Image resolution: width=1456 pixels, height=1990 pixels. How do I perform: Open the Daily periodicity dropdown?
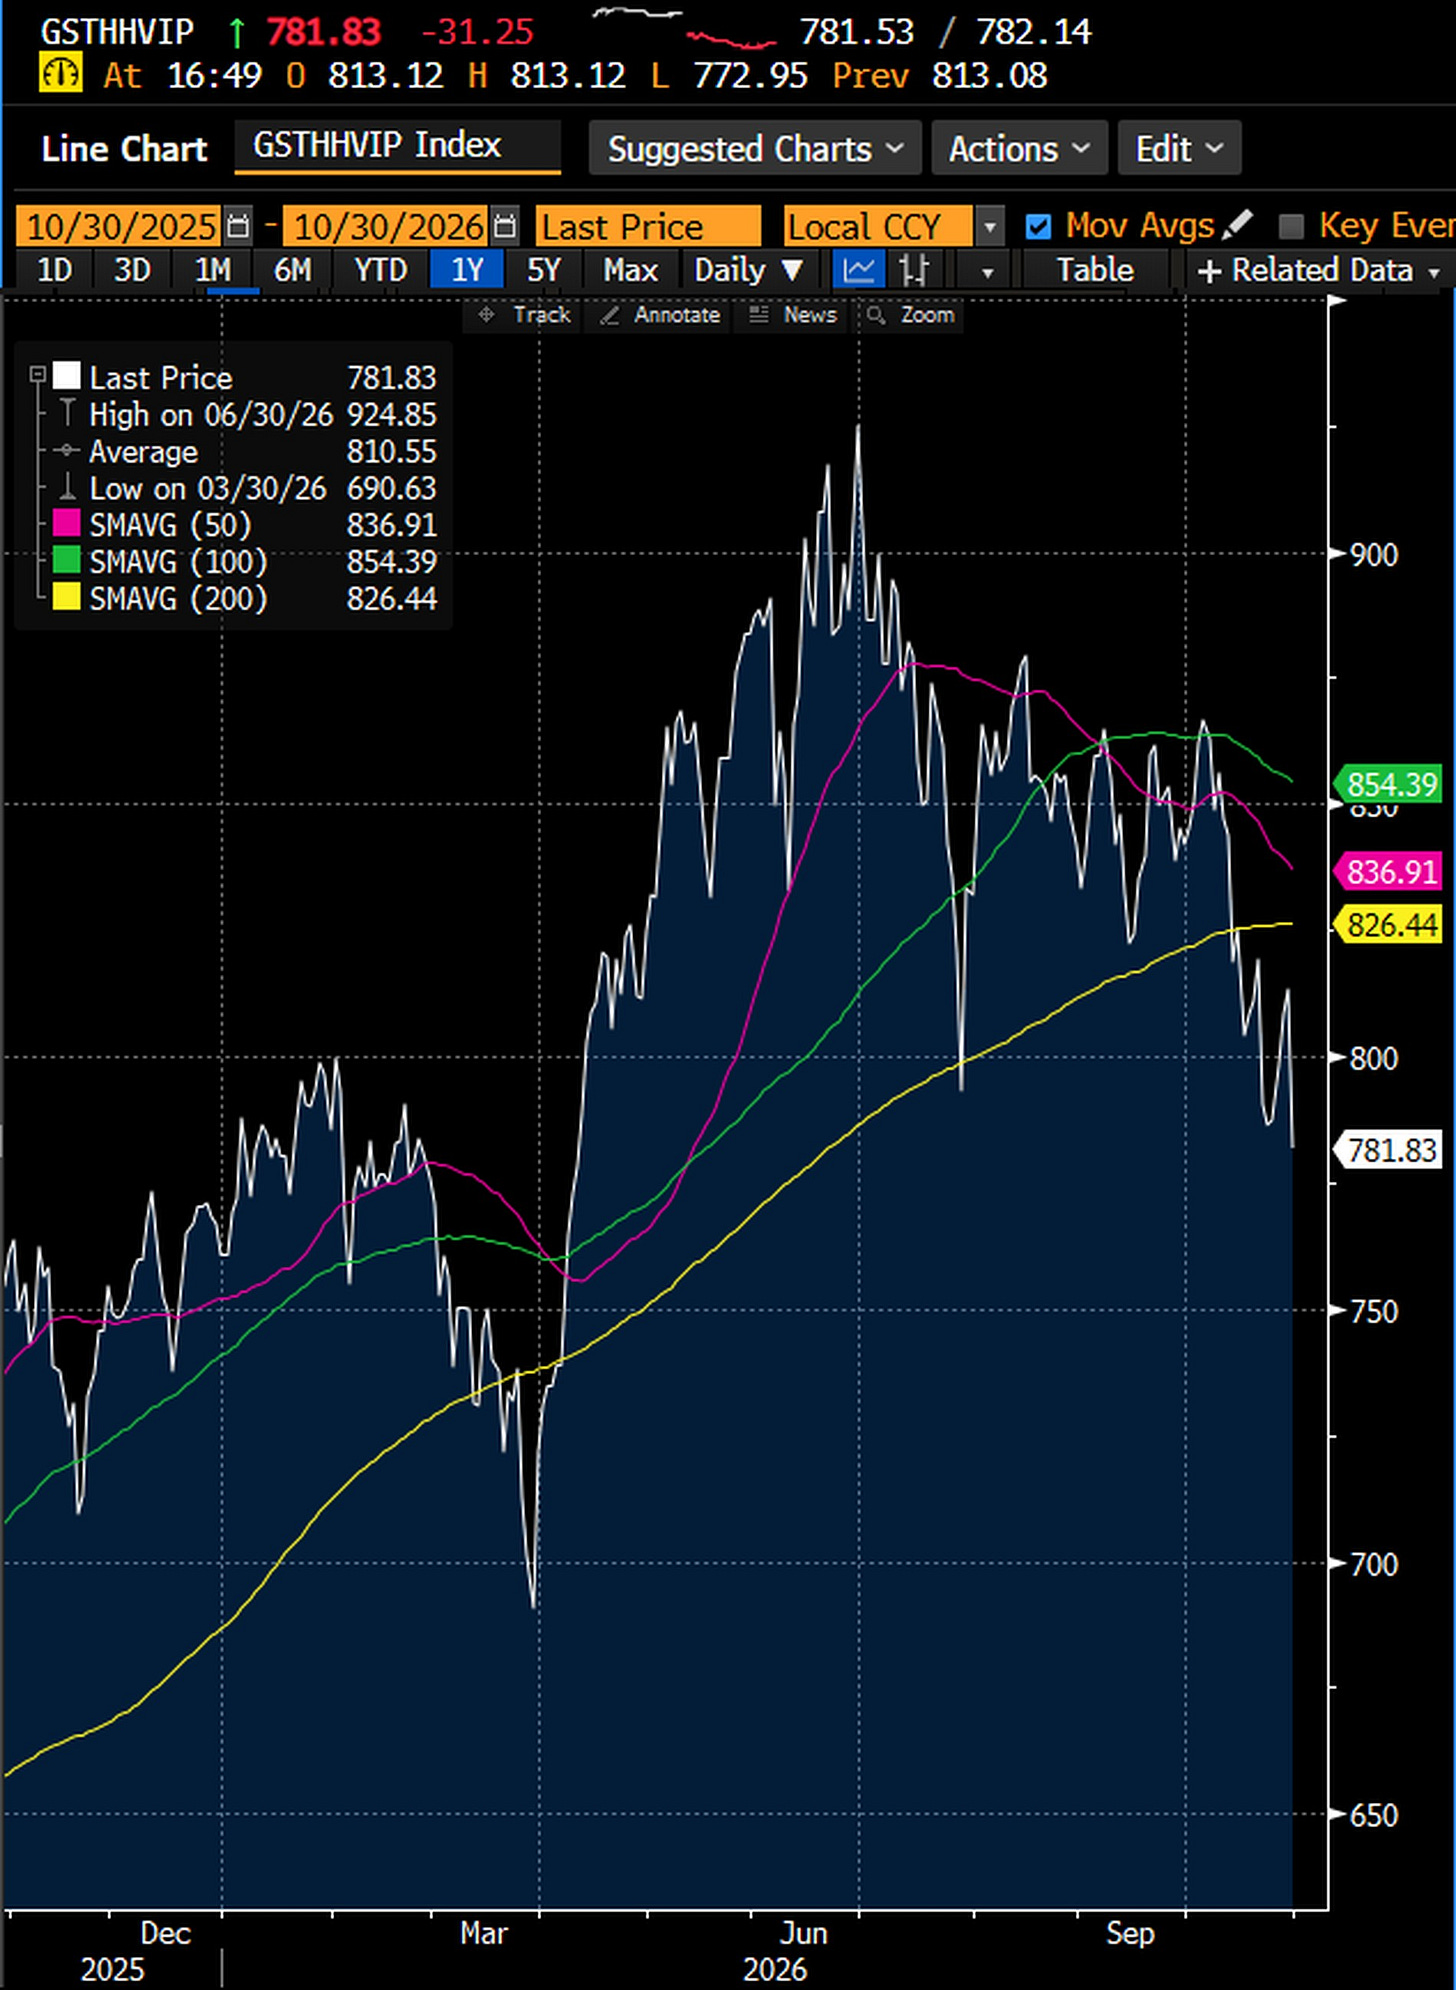[748, 270]
